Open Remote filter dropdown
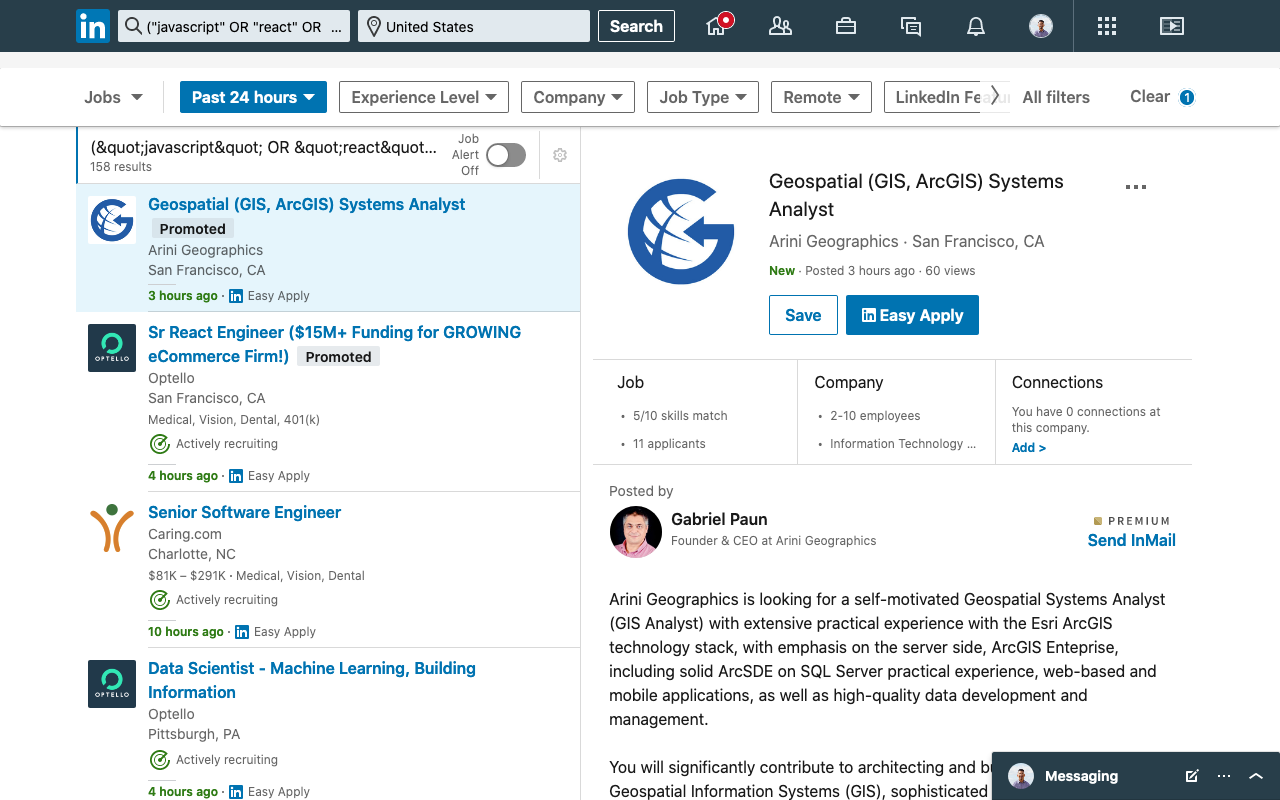This screenshot has height=800, width=1280. click(821, 97)
